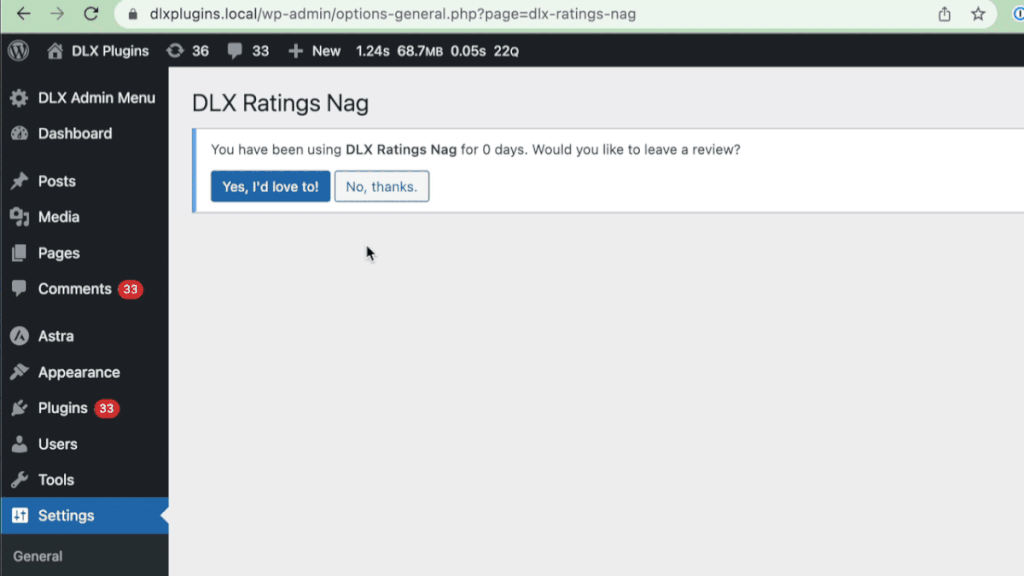
Task: Click the Tools wrench icon
Action: (x=19, y=480)
